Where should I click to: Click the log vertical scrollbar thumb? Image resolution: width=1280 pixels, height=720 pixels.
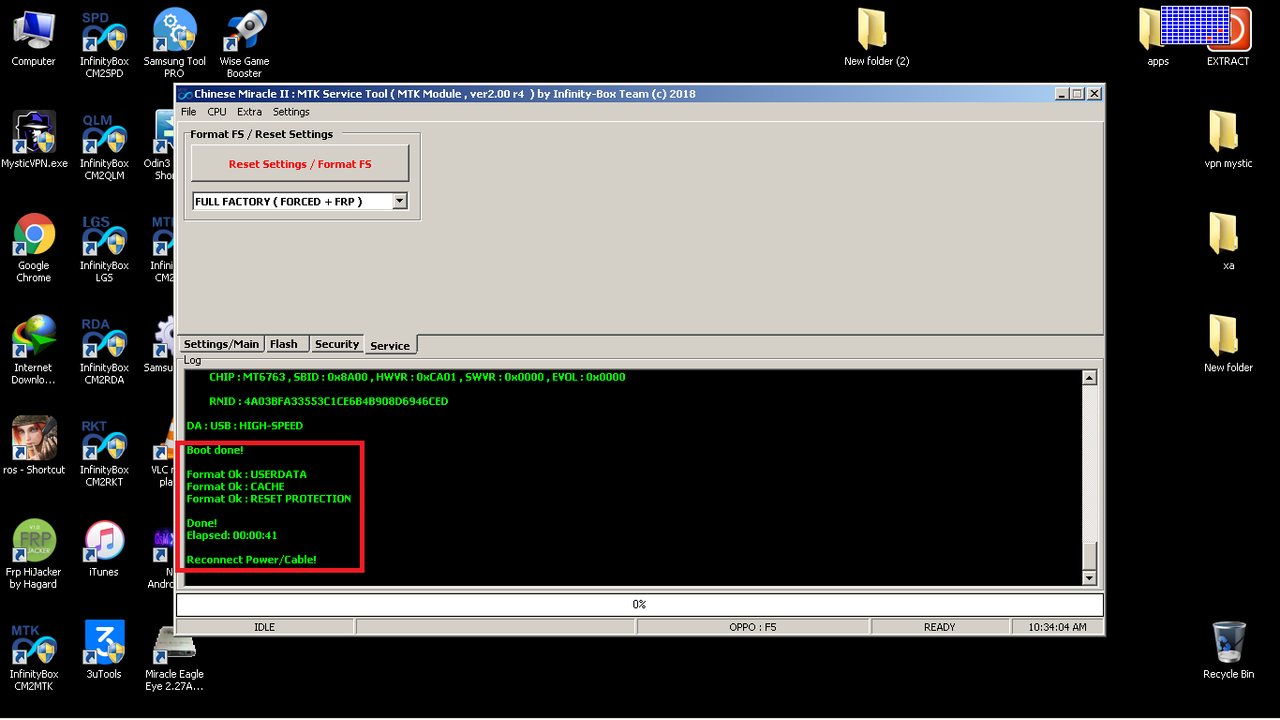pos(1090,555)
